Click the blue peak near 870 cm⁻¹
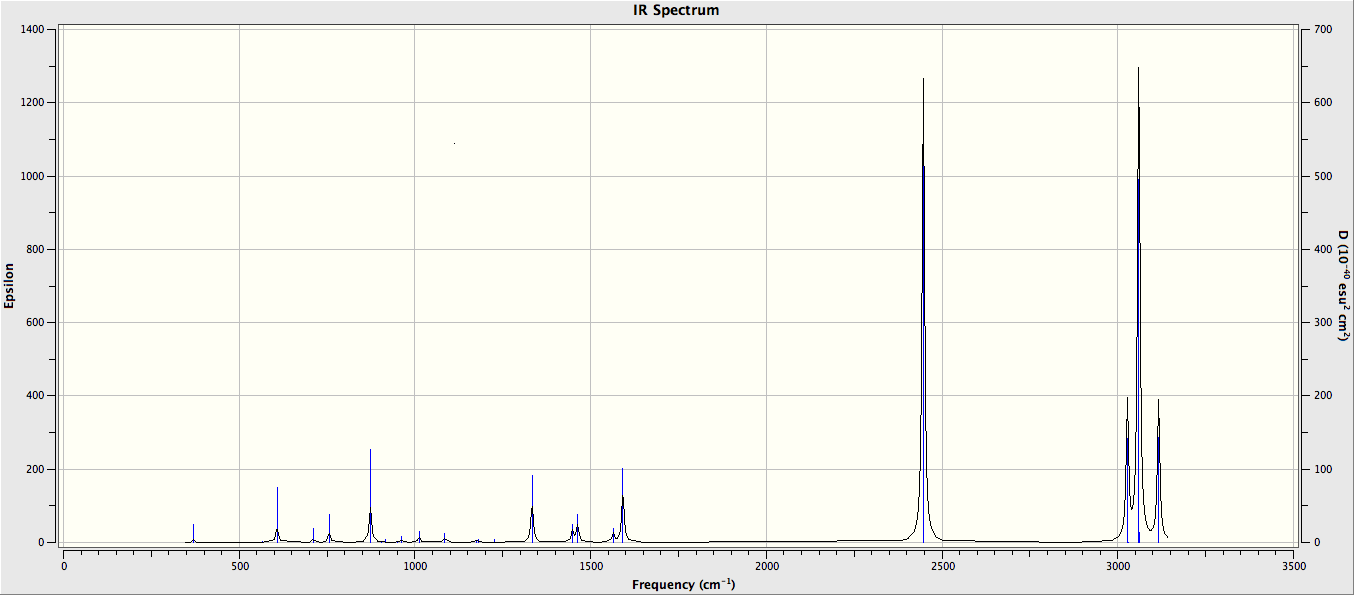This screenshot has width=1354, height=595. tap(370, 496)
